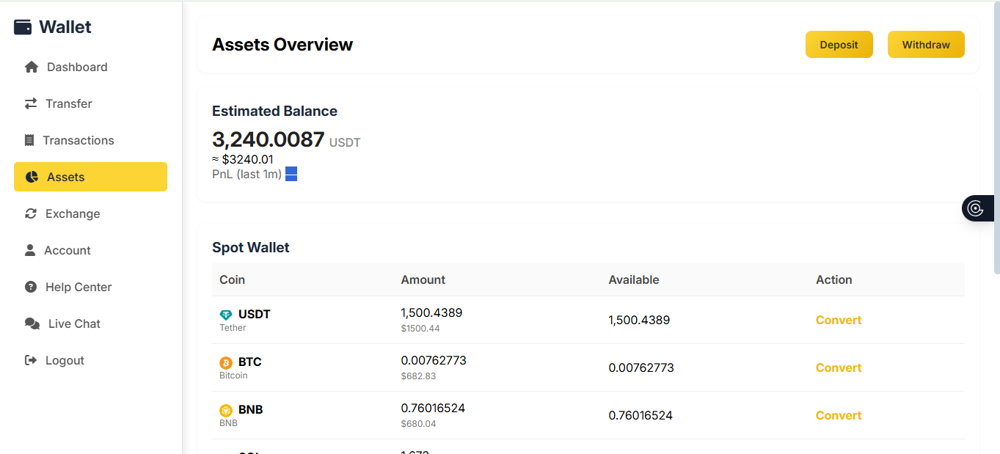
Task: Click the Bitcoin coin name
Action: [233, 376]
